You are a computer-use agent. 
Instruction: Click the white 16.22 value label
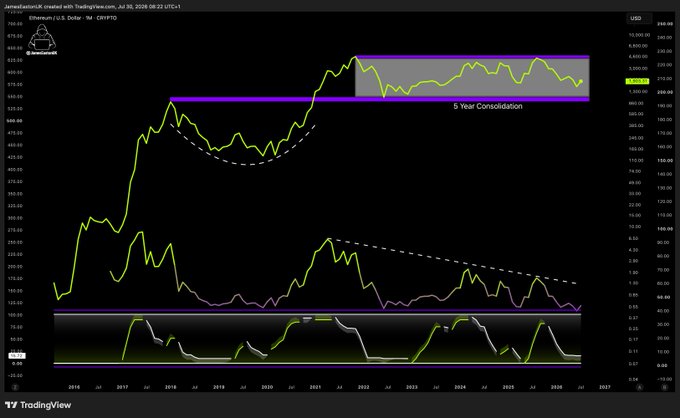click(17, 356)
